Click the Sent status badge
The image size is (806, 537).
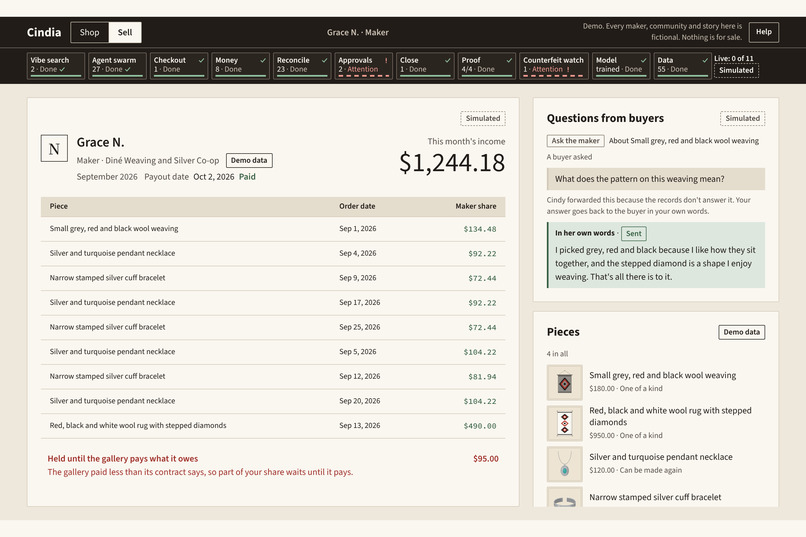click(x=633, y=233)
